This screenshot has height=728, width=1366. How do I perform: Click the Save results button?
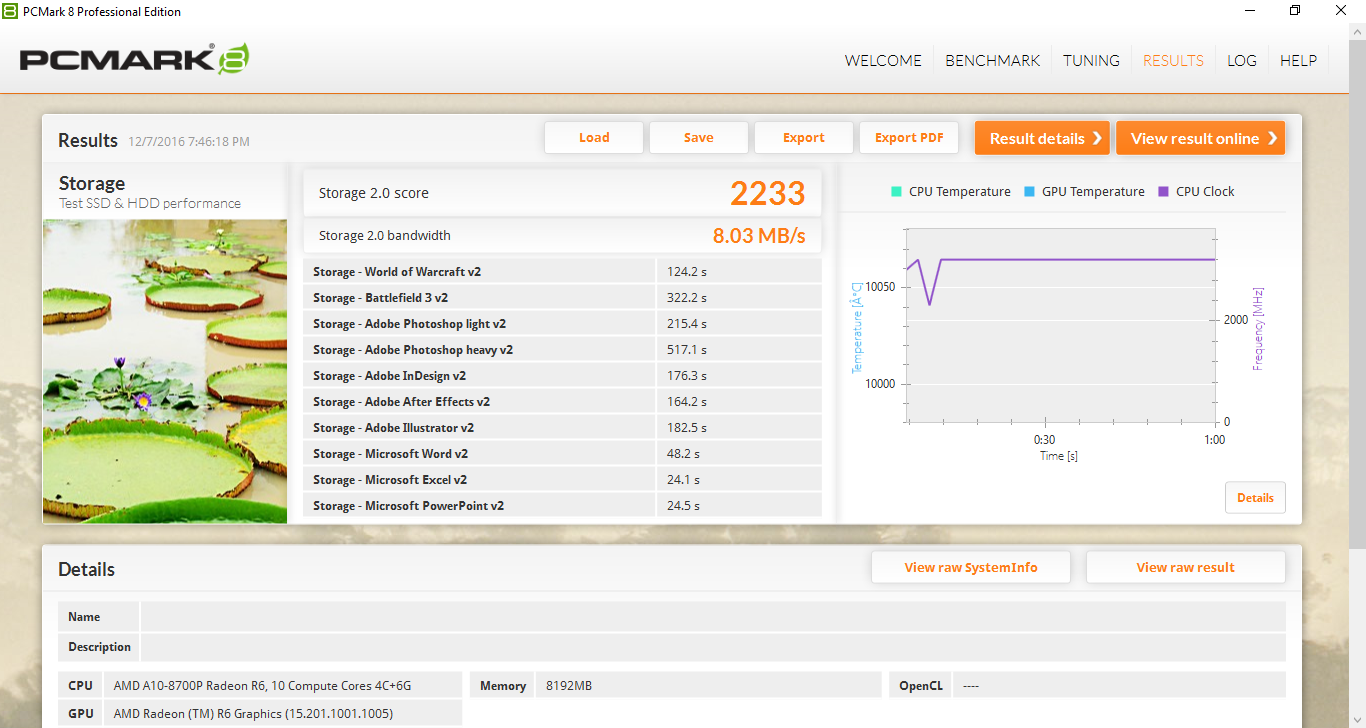tap(699, 138)
